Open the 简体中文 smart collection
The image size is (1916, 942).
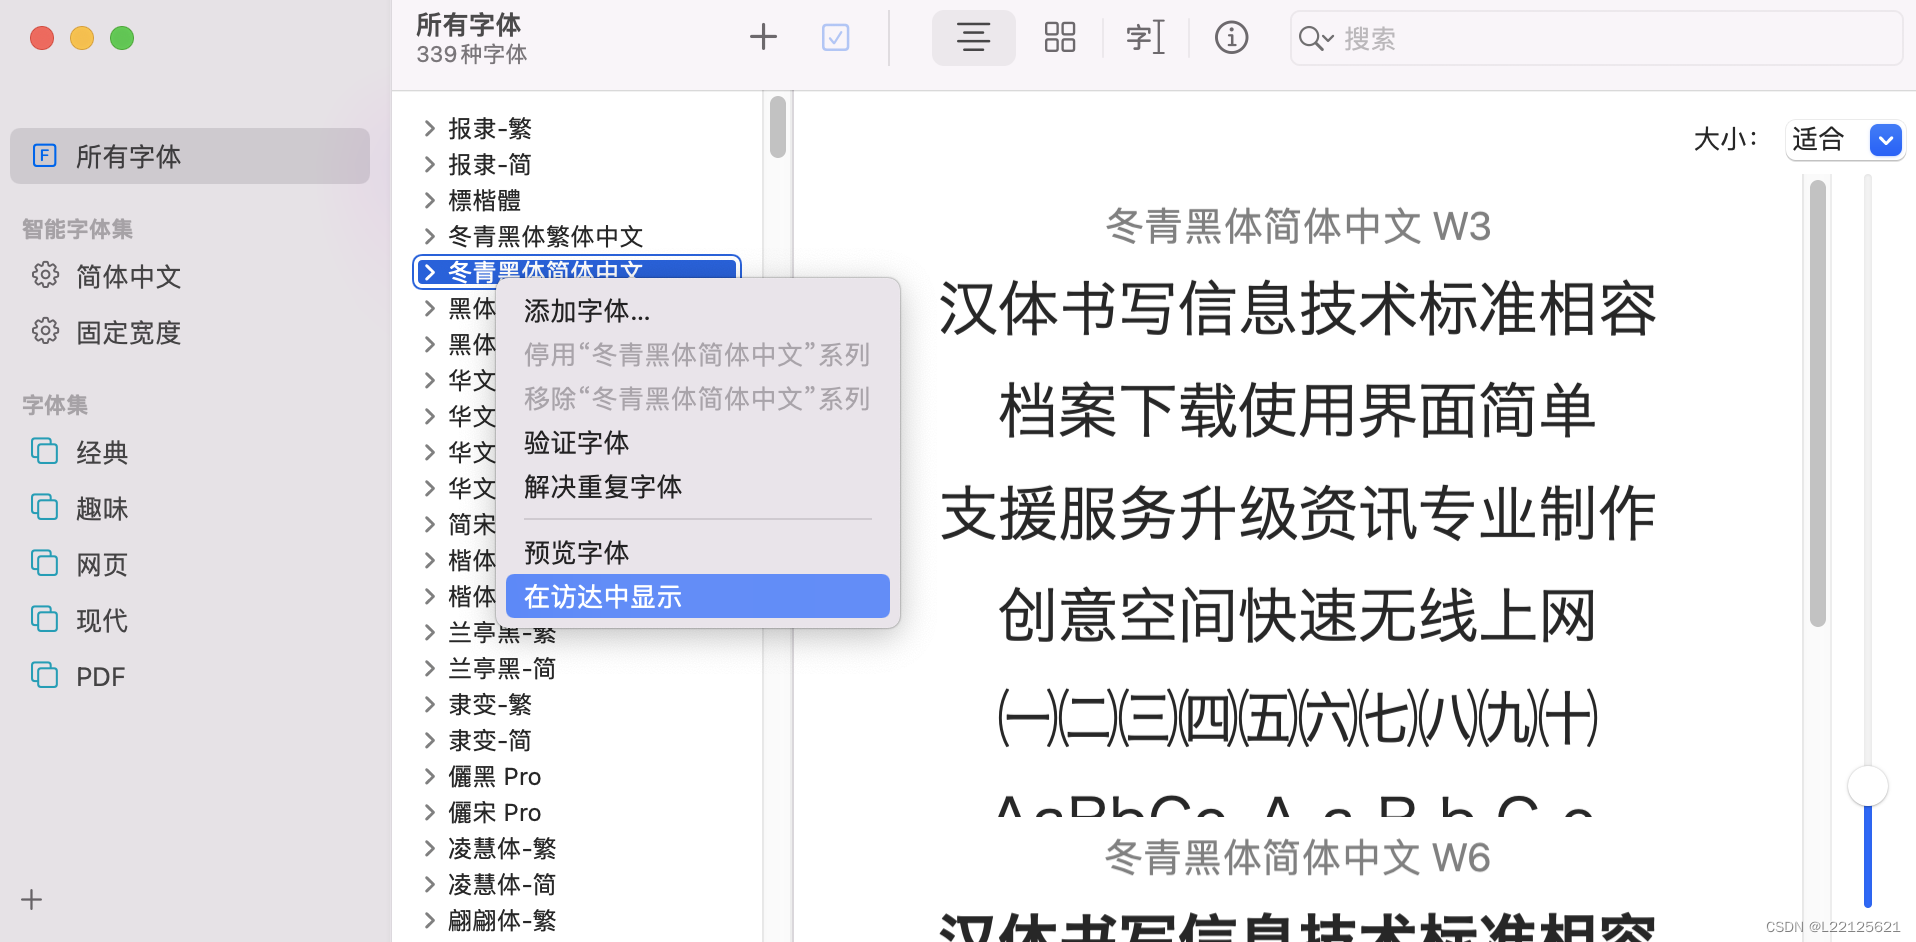pyautogui.click(x=128, y=276)
